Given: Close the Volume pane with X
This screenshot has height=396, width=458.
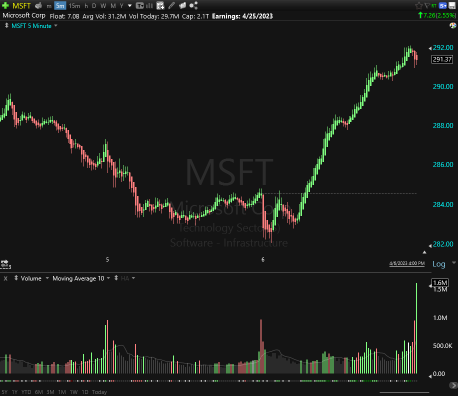Looking at the screenshot, I should [x=5, y=278].
